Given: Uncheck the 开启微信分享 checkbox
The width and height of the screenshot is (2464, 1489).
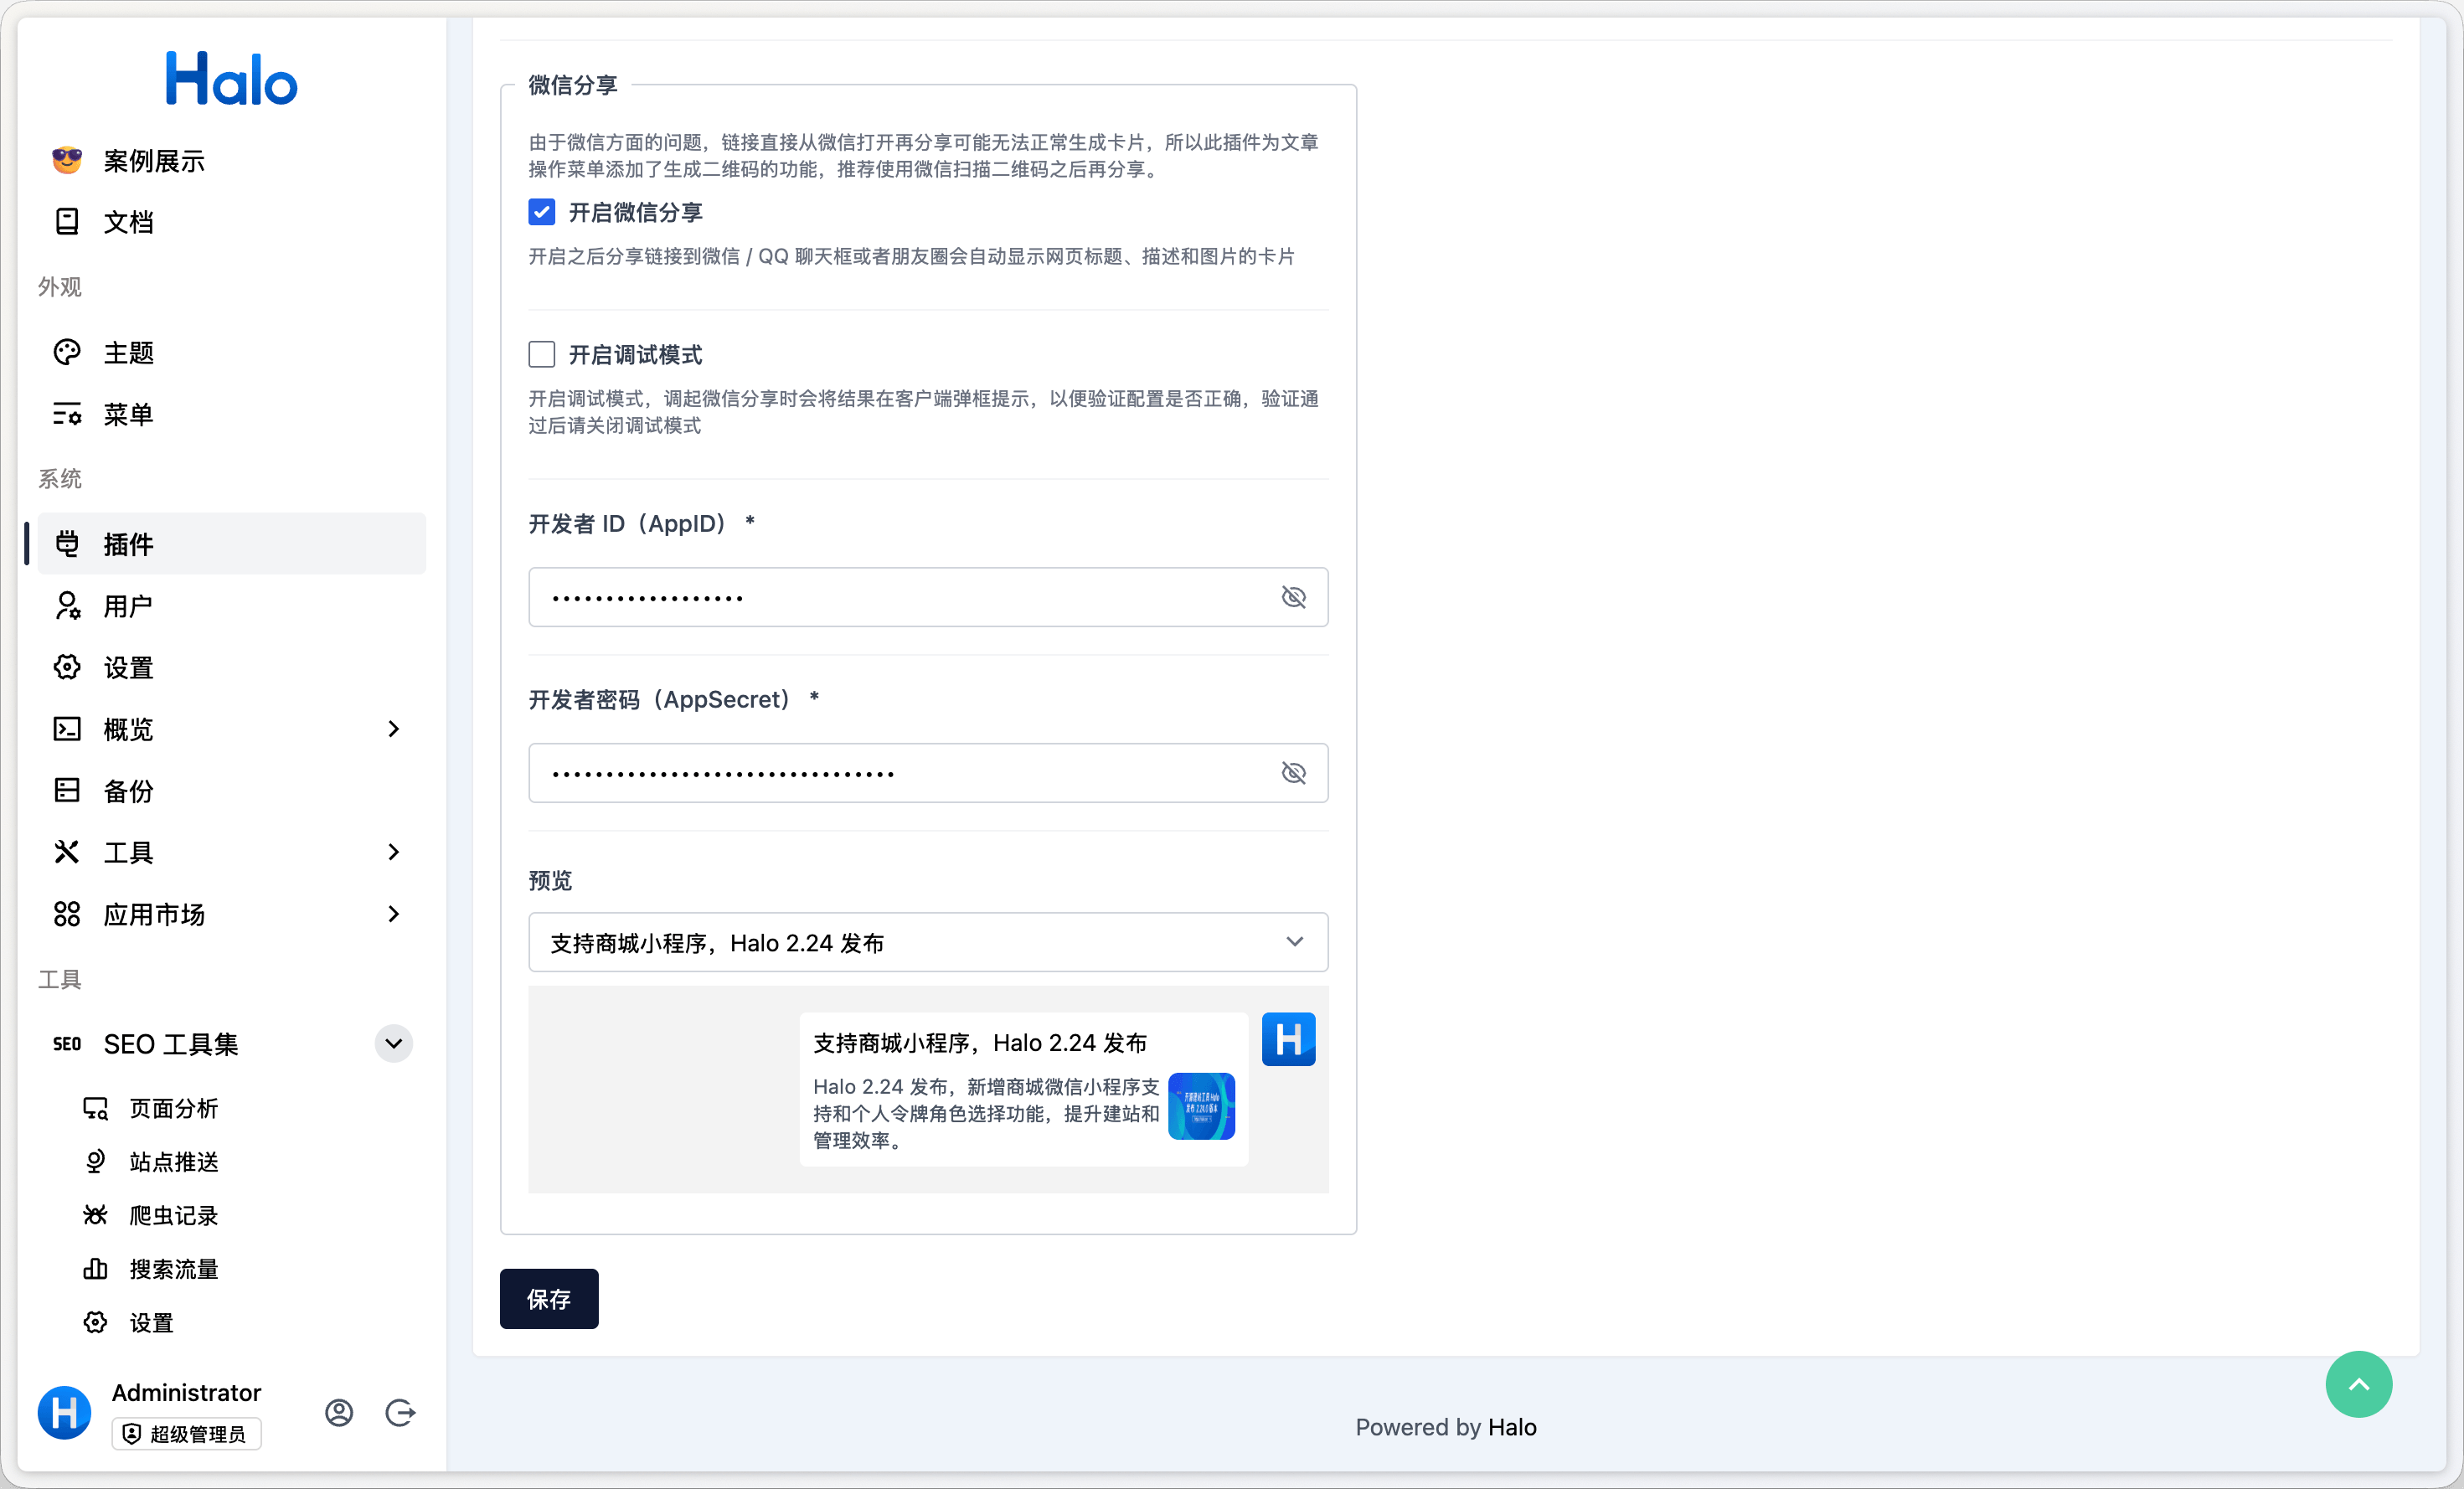Looking at the screenshot, I should (x=542, y=212).
